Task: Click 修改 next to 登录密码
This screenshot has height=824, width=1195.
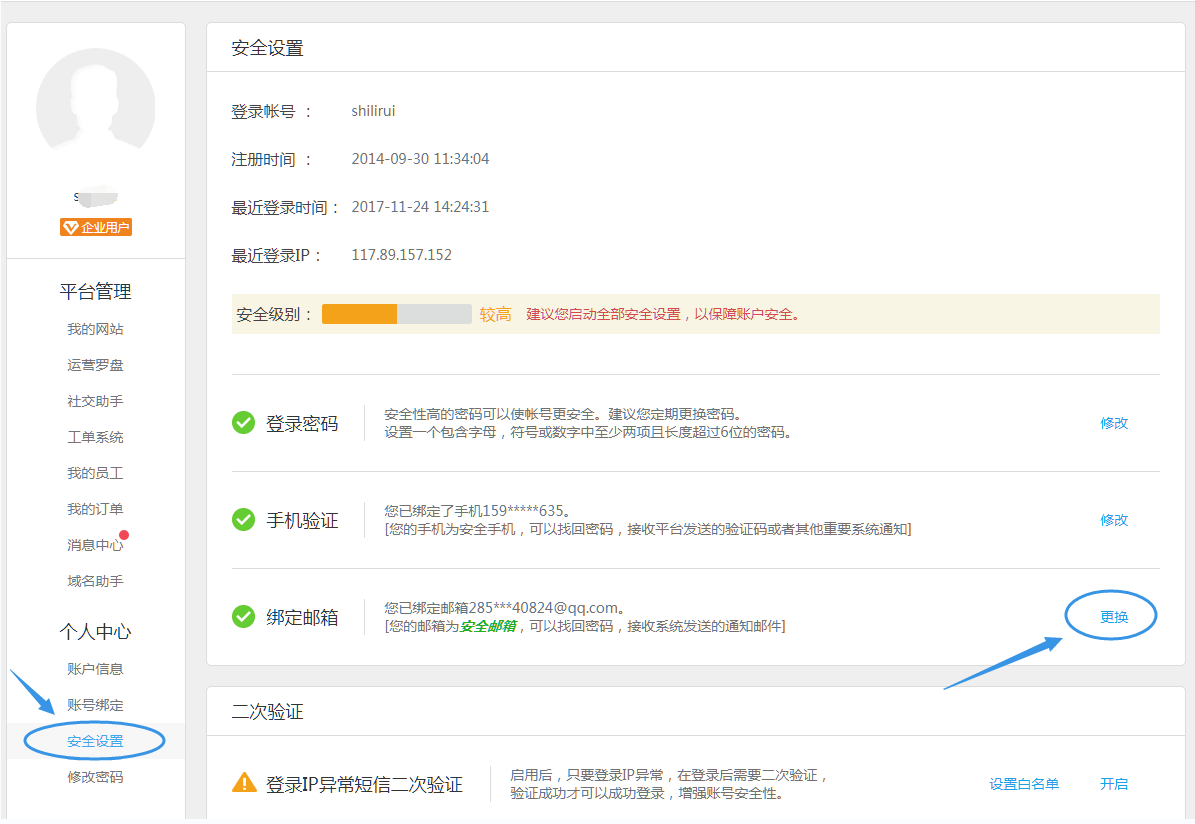Action: 1113,422
